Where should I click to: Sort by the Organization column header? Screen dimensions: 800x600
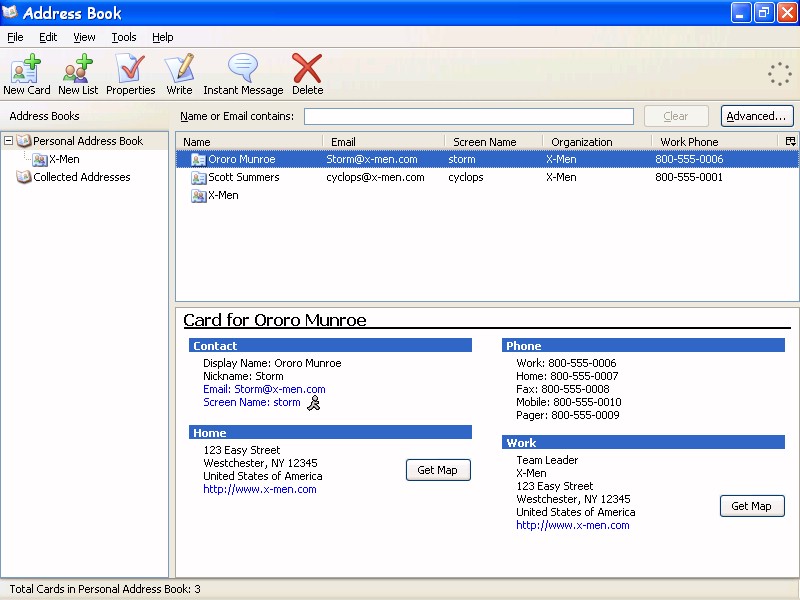[597, 142]
